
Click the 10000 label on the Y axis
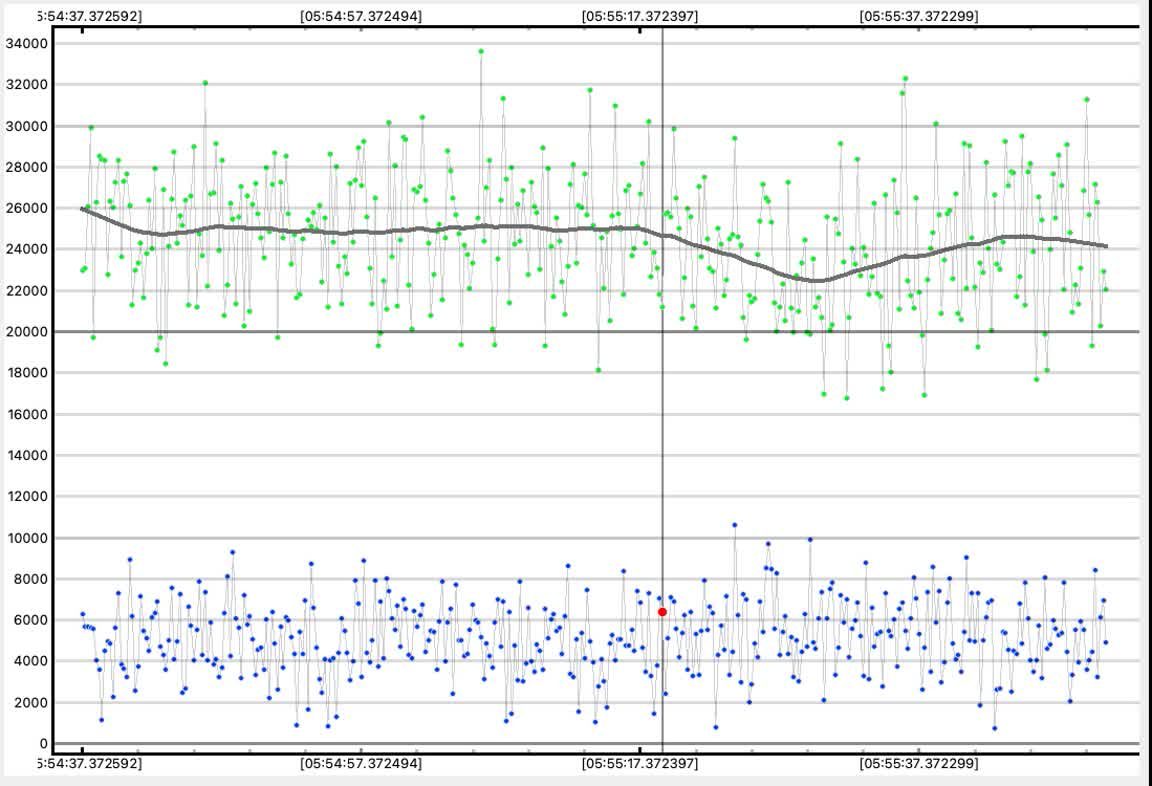28,538
